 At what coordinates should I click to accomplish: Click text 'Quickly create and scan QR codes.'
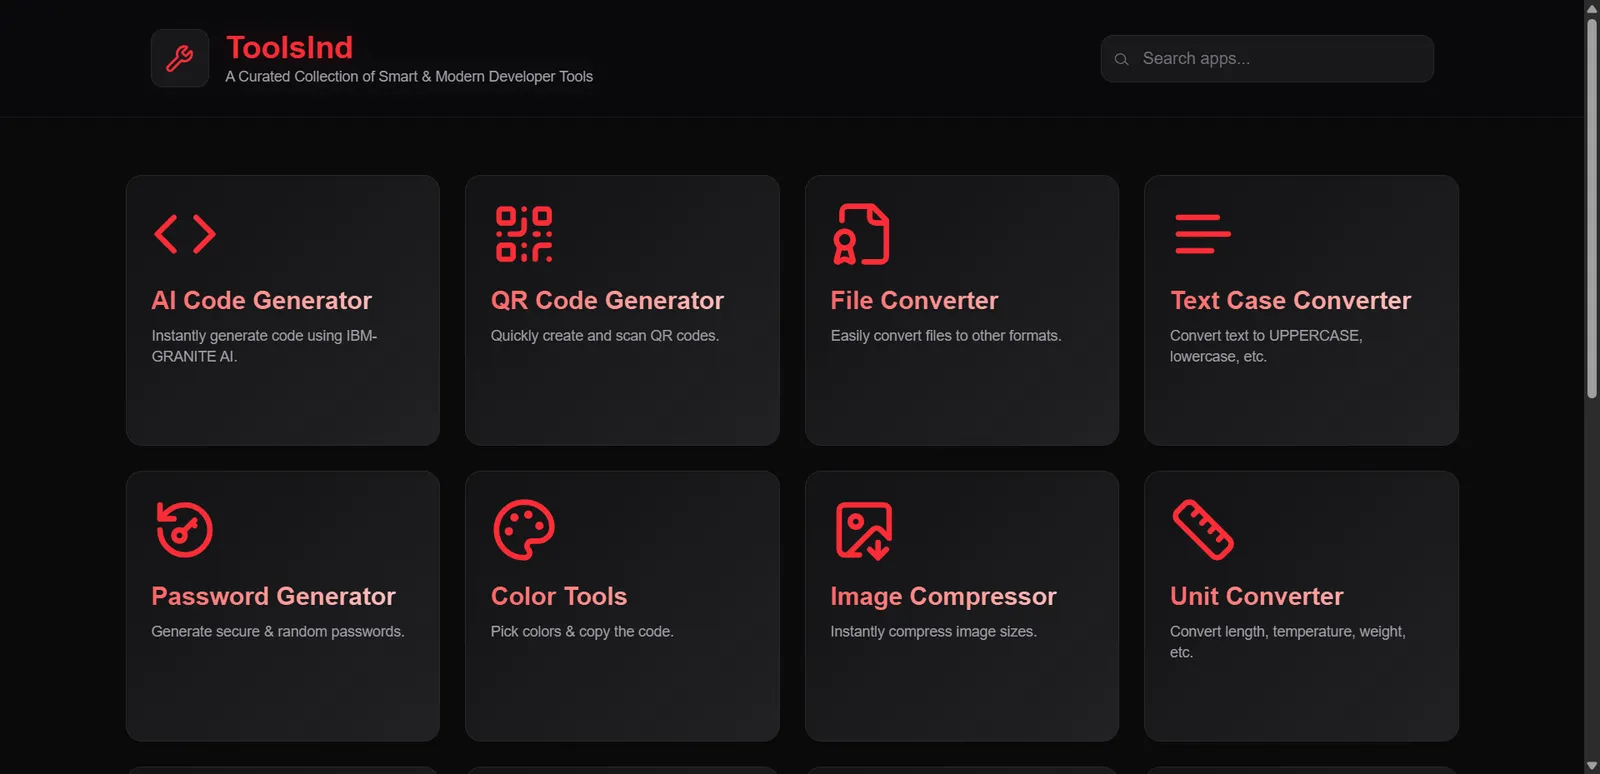click(x=605, y=336)
